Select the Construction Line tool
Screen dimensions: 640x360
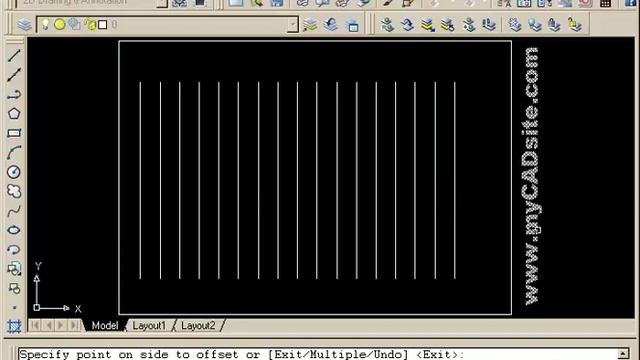point(14,75)
